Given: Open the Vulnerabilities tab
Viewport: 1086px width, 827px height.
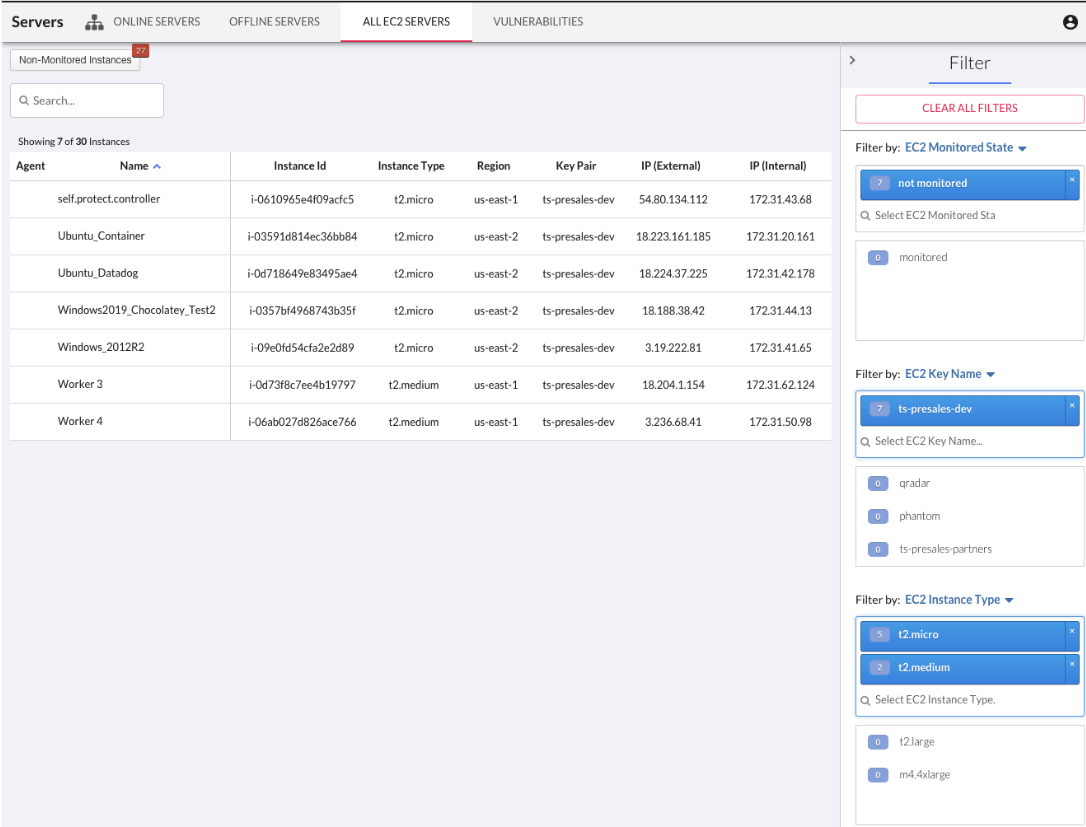Looking at the screenshot, I should [x=538, y=21].
